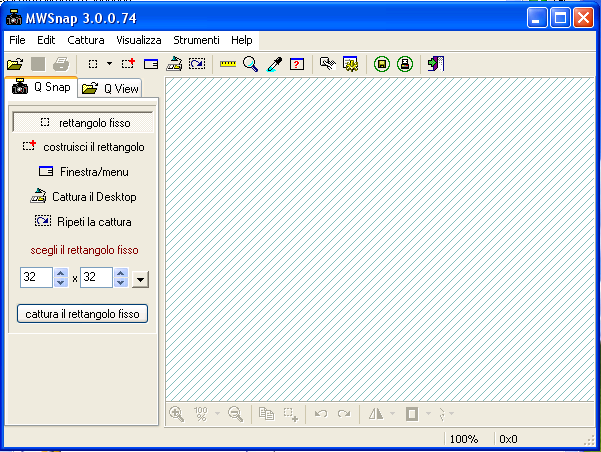Pick the color picker eyedropper tool
Viewport: 601px width, 452px height.
[x=273, y=64]
